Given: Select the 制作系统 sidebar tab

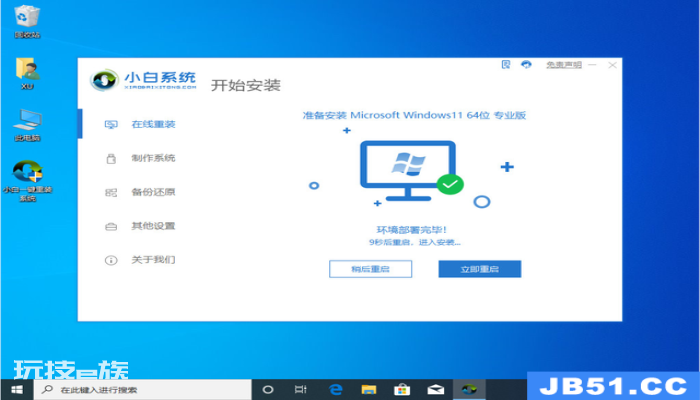Looking at the screenshot, I should (x=153, y=158).
